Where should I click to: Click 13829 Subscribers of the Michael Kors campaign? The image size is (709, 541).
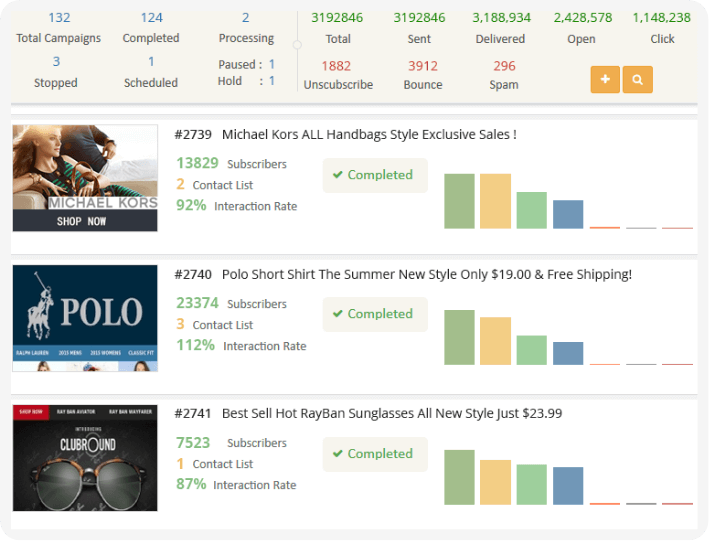click(x=231, y=163)
